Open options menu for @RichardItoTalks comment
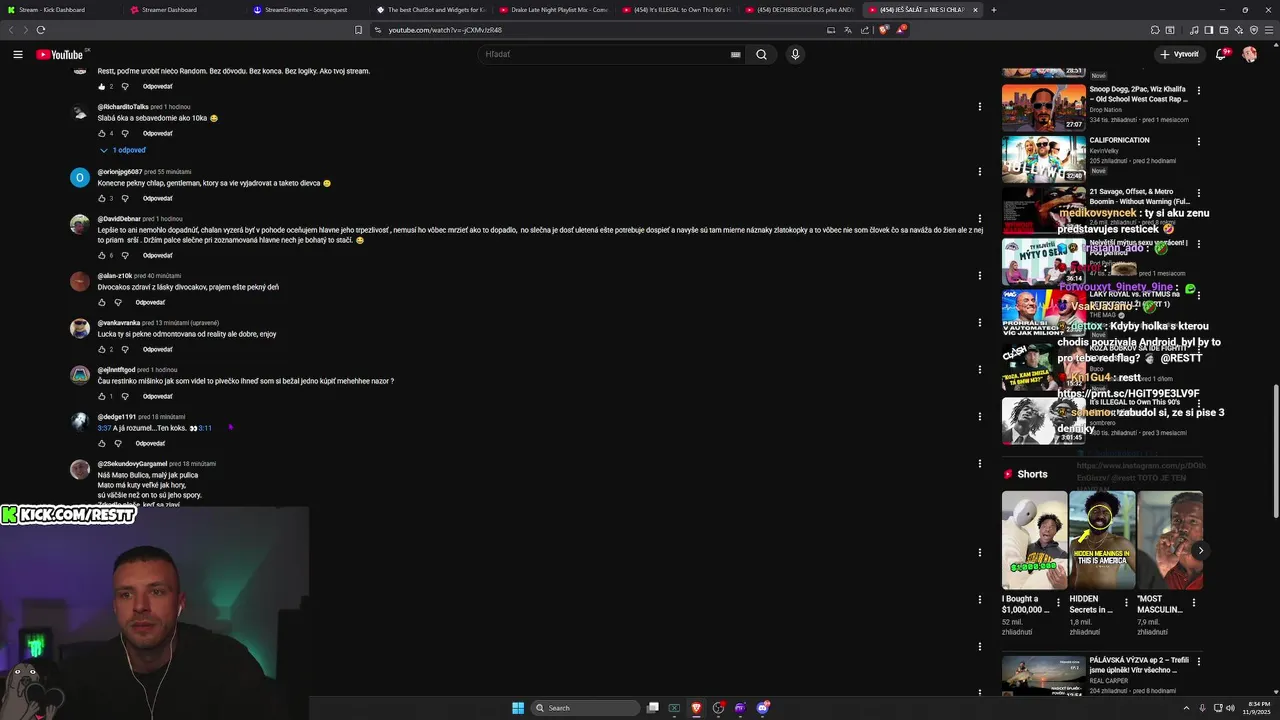The width and height of the screenshot is (1280, 720). click(x=979, y=106)
